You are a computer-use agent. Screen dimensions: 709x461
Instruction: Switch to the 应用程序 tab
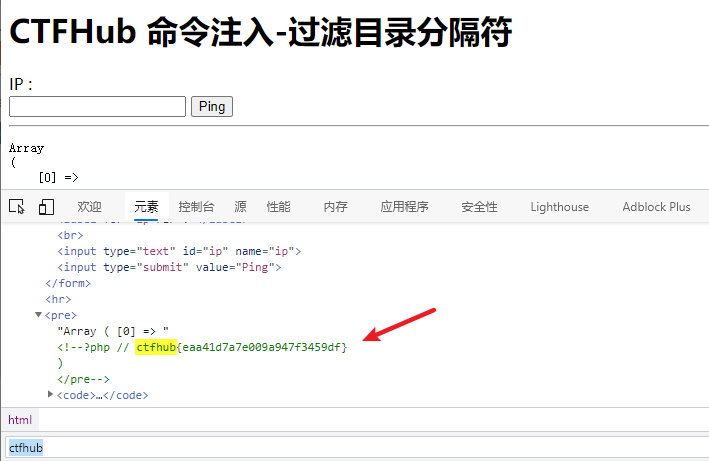pyautogui.click(x=404, y=207)
